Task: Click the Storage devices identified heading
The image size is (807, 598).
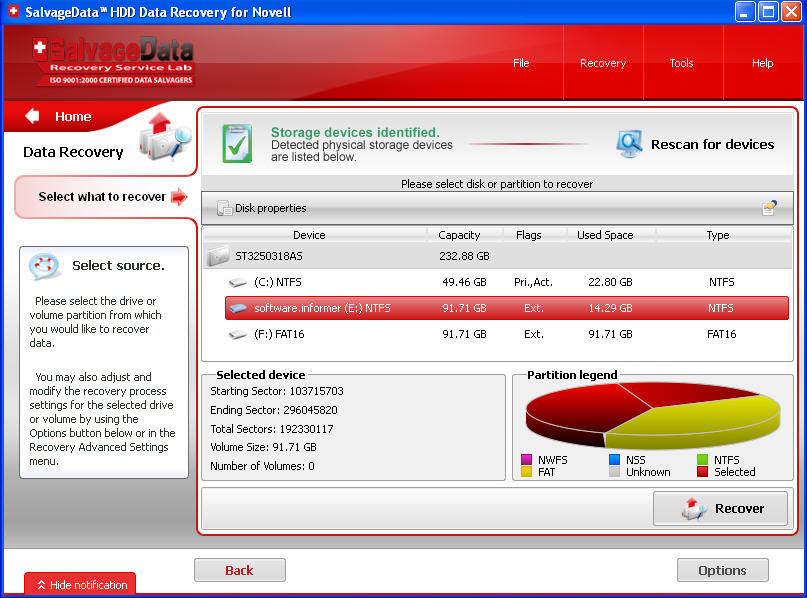Action: click(x=355, y=132)
